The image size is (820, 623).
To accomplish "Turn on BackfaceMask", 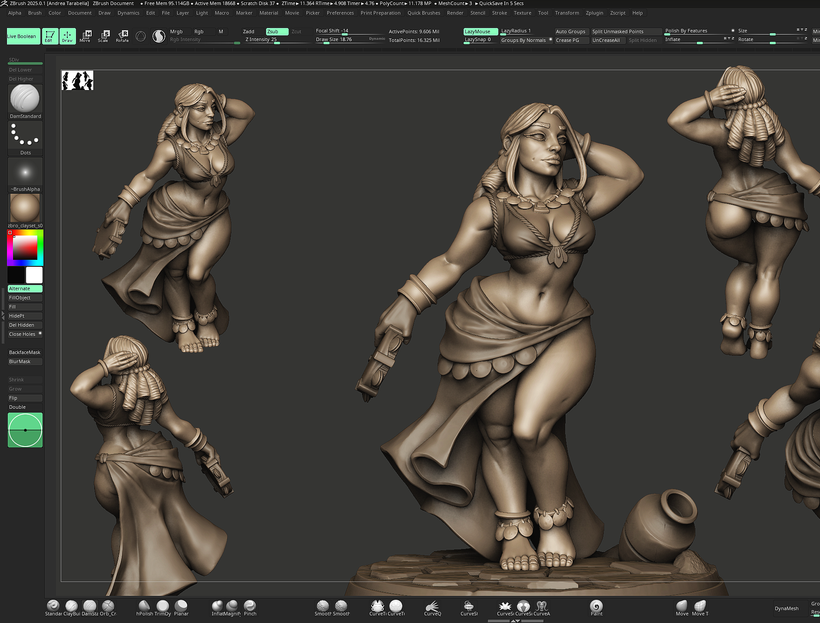I will click(24, 353).
